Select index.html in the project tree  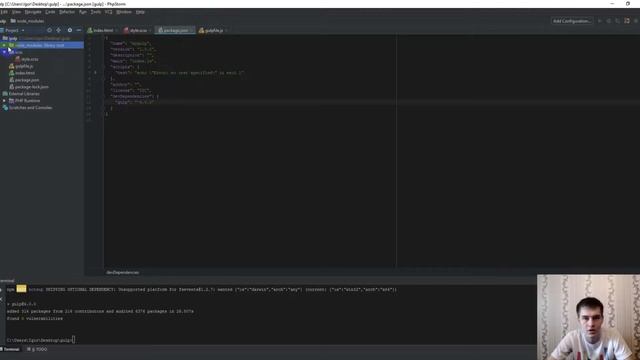pyautogui.click(x=24, y=73)
